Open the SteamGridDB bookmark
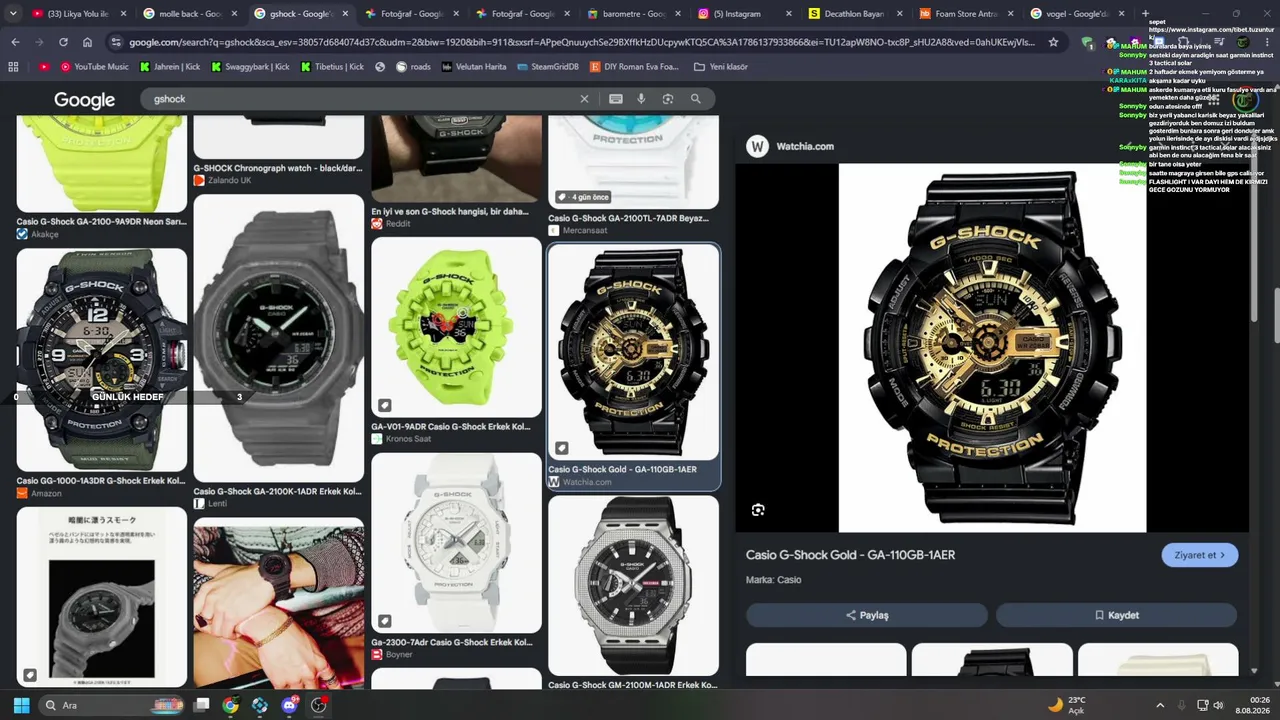 [x=548, y=67]
